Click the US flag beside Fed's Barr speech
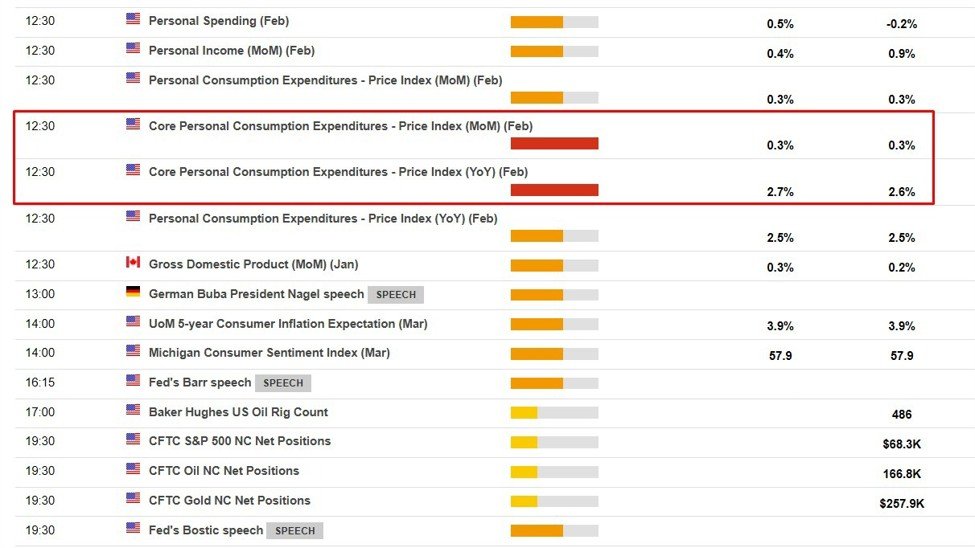The width and height of the screenshot is (975, 548). pyautogui.click(x=133, y=381)
